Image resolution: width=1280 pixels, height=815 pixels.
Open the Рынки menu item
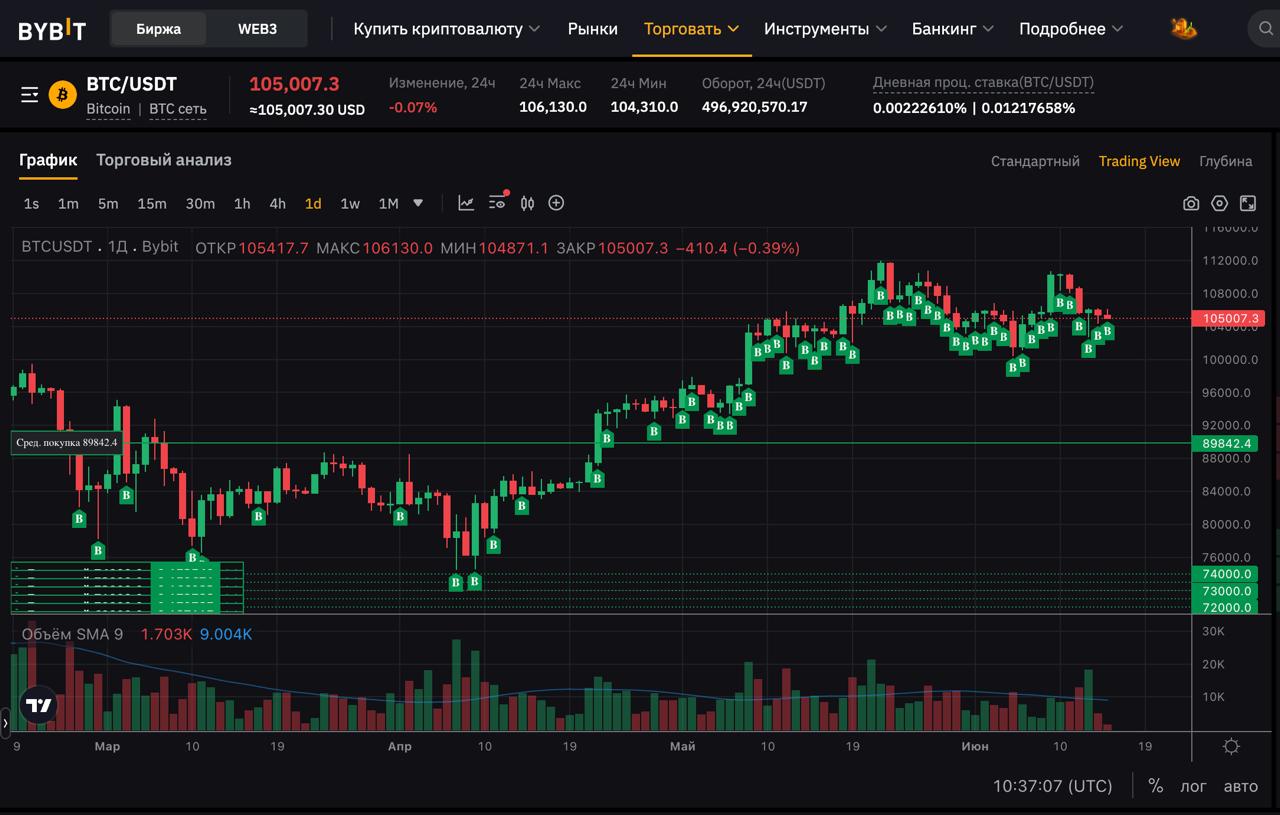593,29
